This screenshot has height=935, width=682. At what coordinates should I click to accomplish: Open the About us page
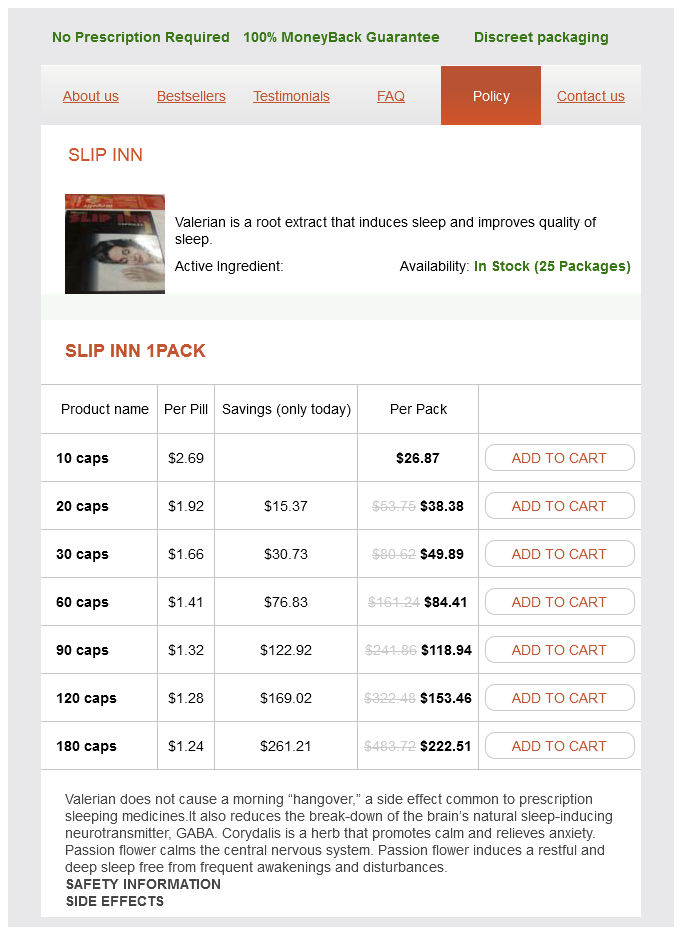[91, 96]
